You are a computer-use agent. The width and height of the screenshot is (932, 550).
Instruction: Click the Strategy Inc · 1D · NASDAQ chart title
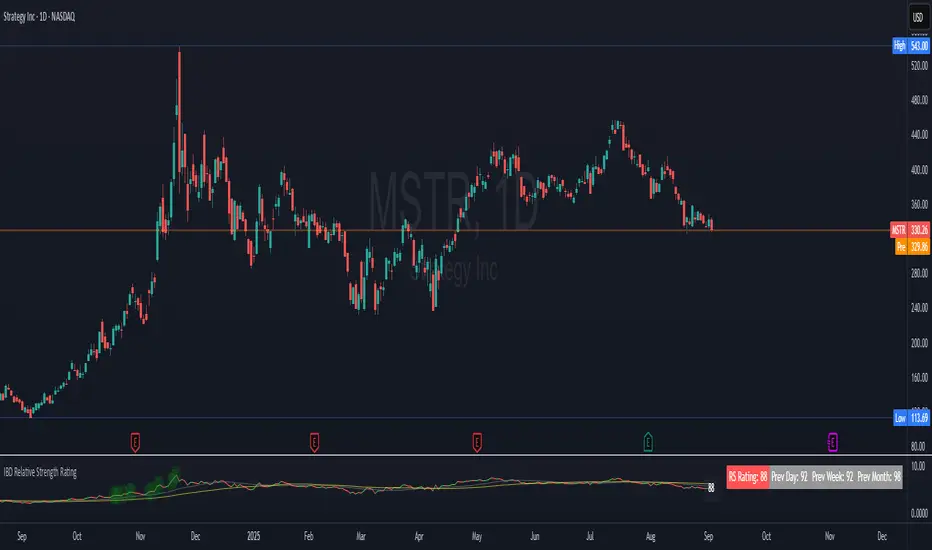[39, 17]
